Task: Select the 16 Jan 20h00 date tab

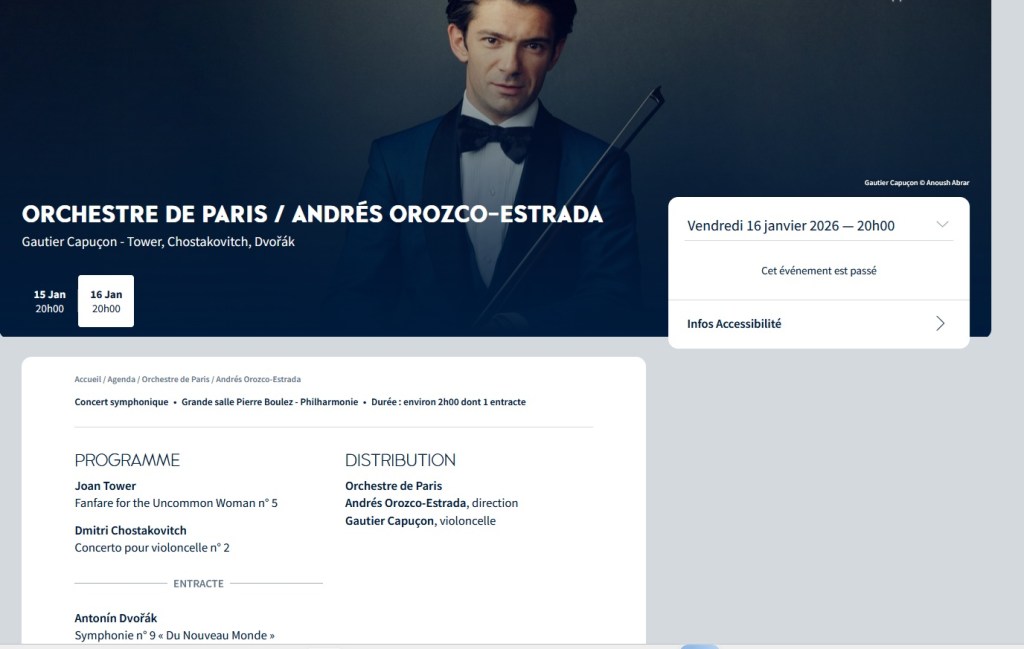Action: [x=106, y=301]
